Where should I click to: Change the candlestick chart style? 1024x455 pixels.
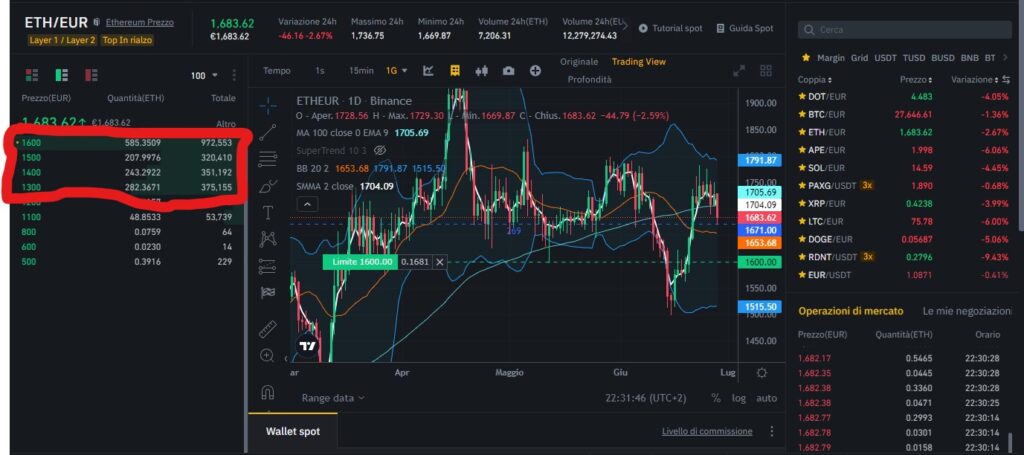click(x=482, y=71)
